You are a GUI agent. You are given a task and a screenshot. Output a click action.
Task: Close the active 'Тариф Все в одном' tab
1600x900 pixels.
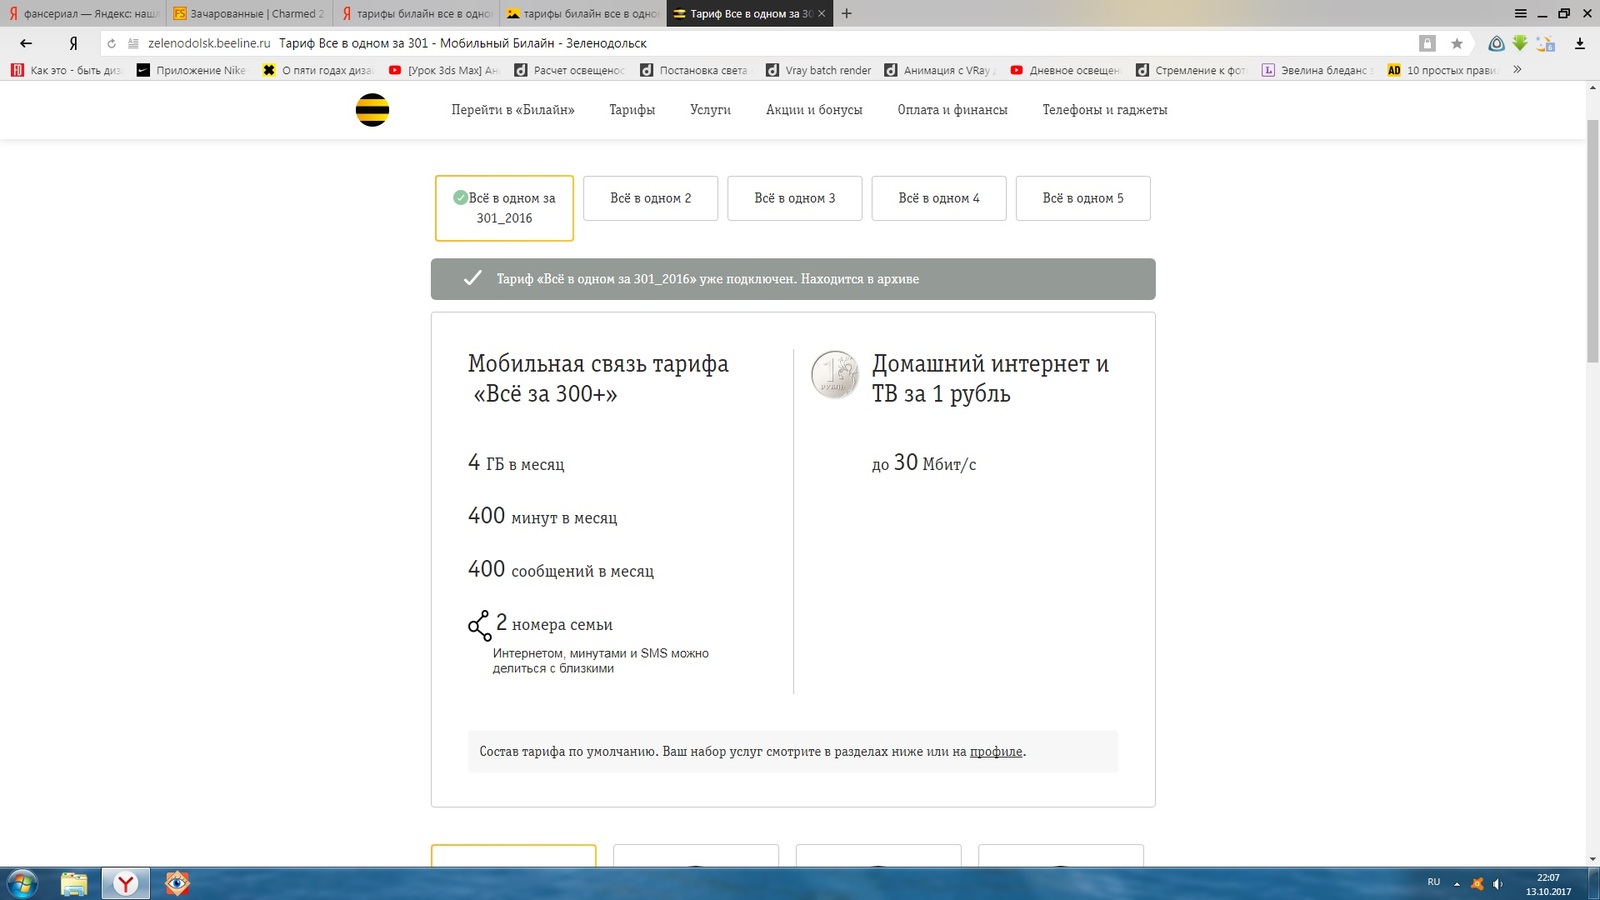822,13
